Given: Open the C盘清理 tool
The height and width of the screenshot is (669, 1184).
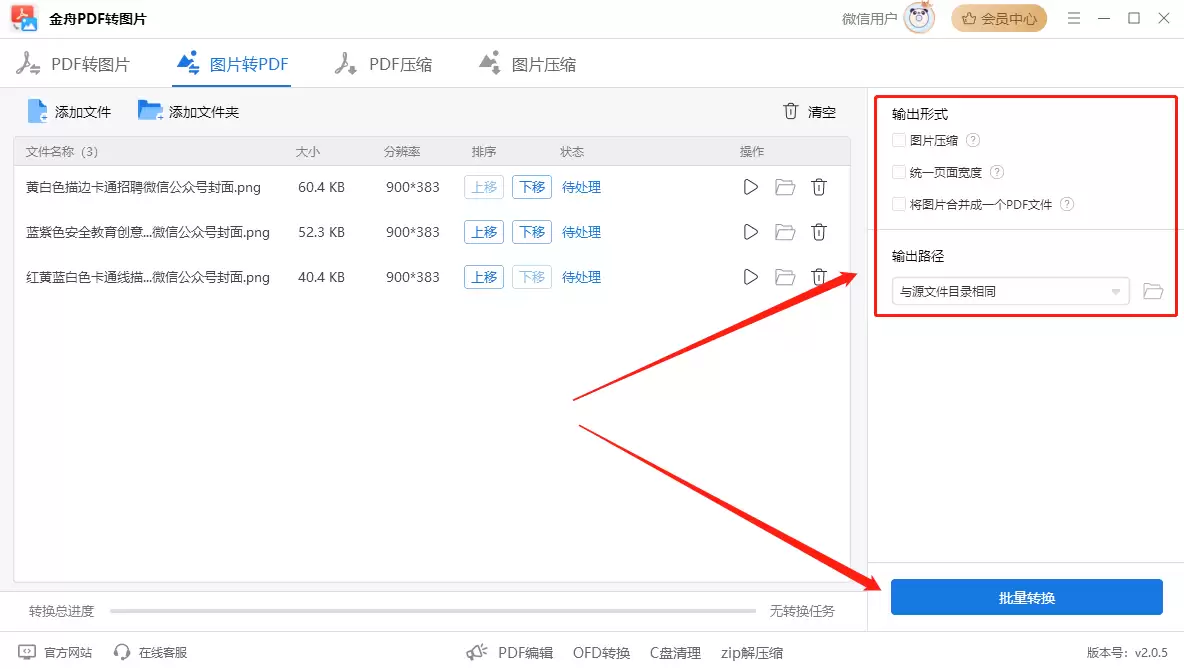Looking at the screenshot, I should pyautogui.click(x=675, y=651).
